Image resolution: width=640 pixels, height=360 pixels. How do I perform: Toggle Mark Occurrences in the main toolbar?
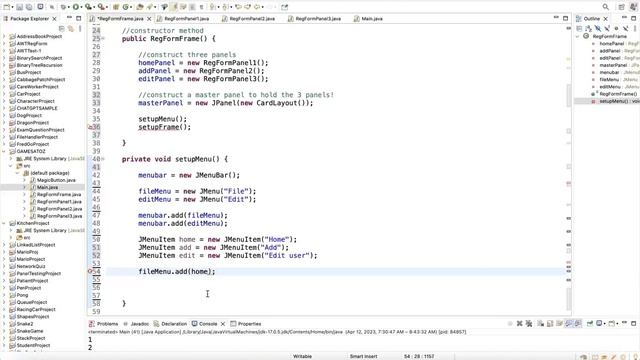click(173, 7)
